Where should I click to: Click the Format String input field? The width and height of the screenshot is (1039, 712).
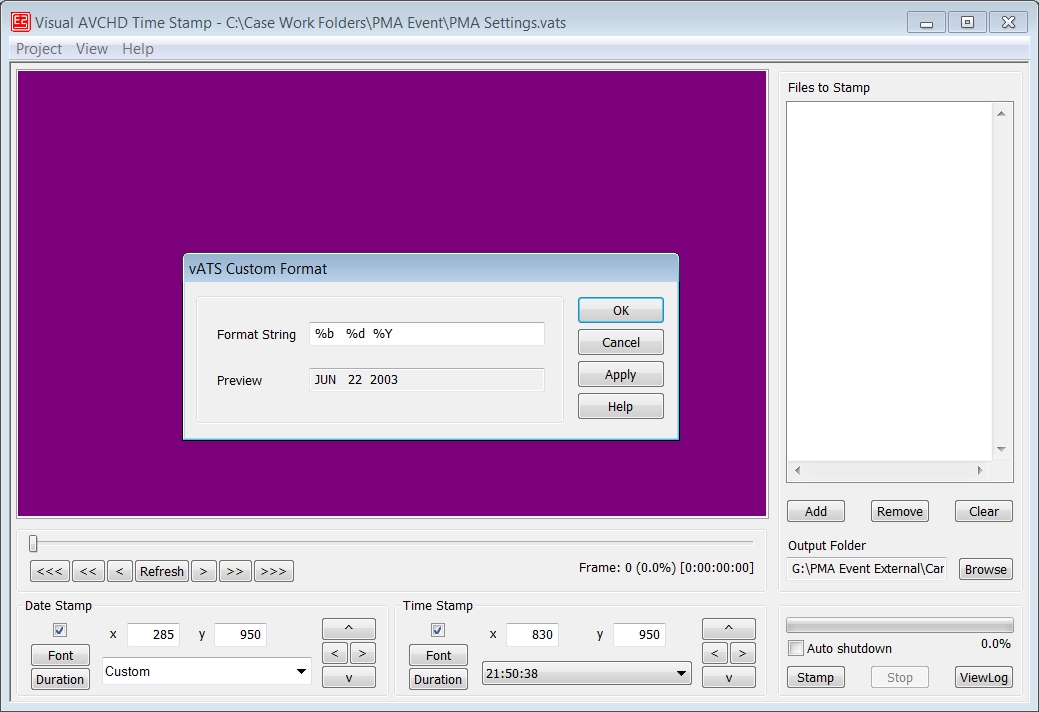pyautogui.click(x=427, y=334)
